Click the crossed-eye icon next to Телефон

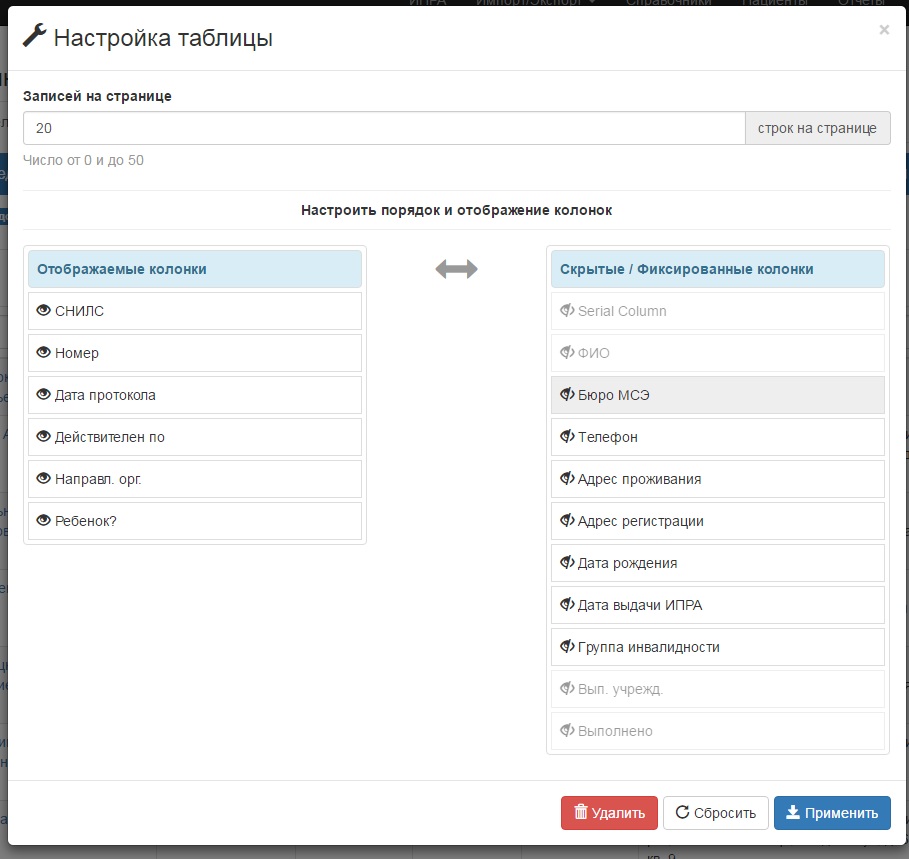click(567, 437)
